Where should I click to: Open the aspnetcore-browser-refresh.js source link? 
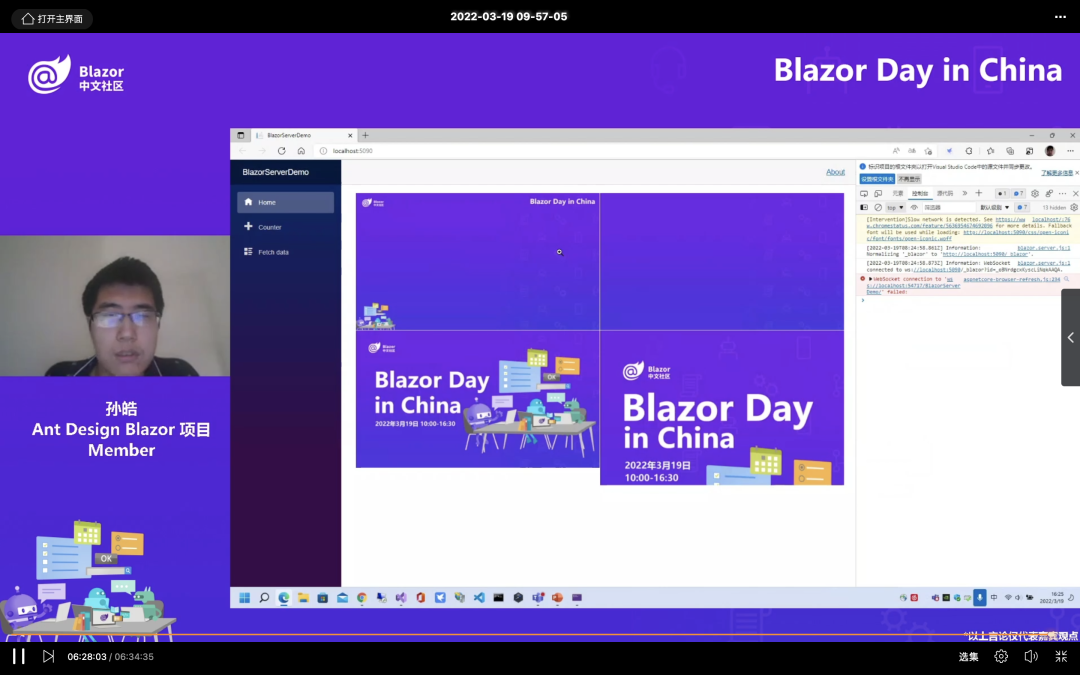[1011, 279]
